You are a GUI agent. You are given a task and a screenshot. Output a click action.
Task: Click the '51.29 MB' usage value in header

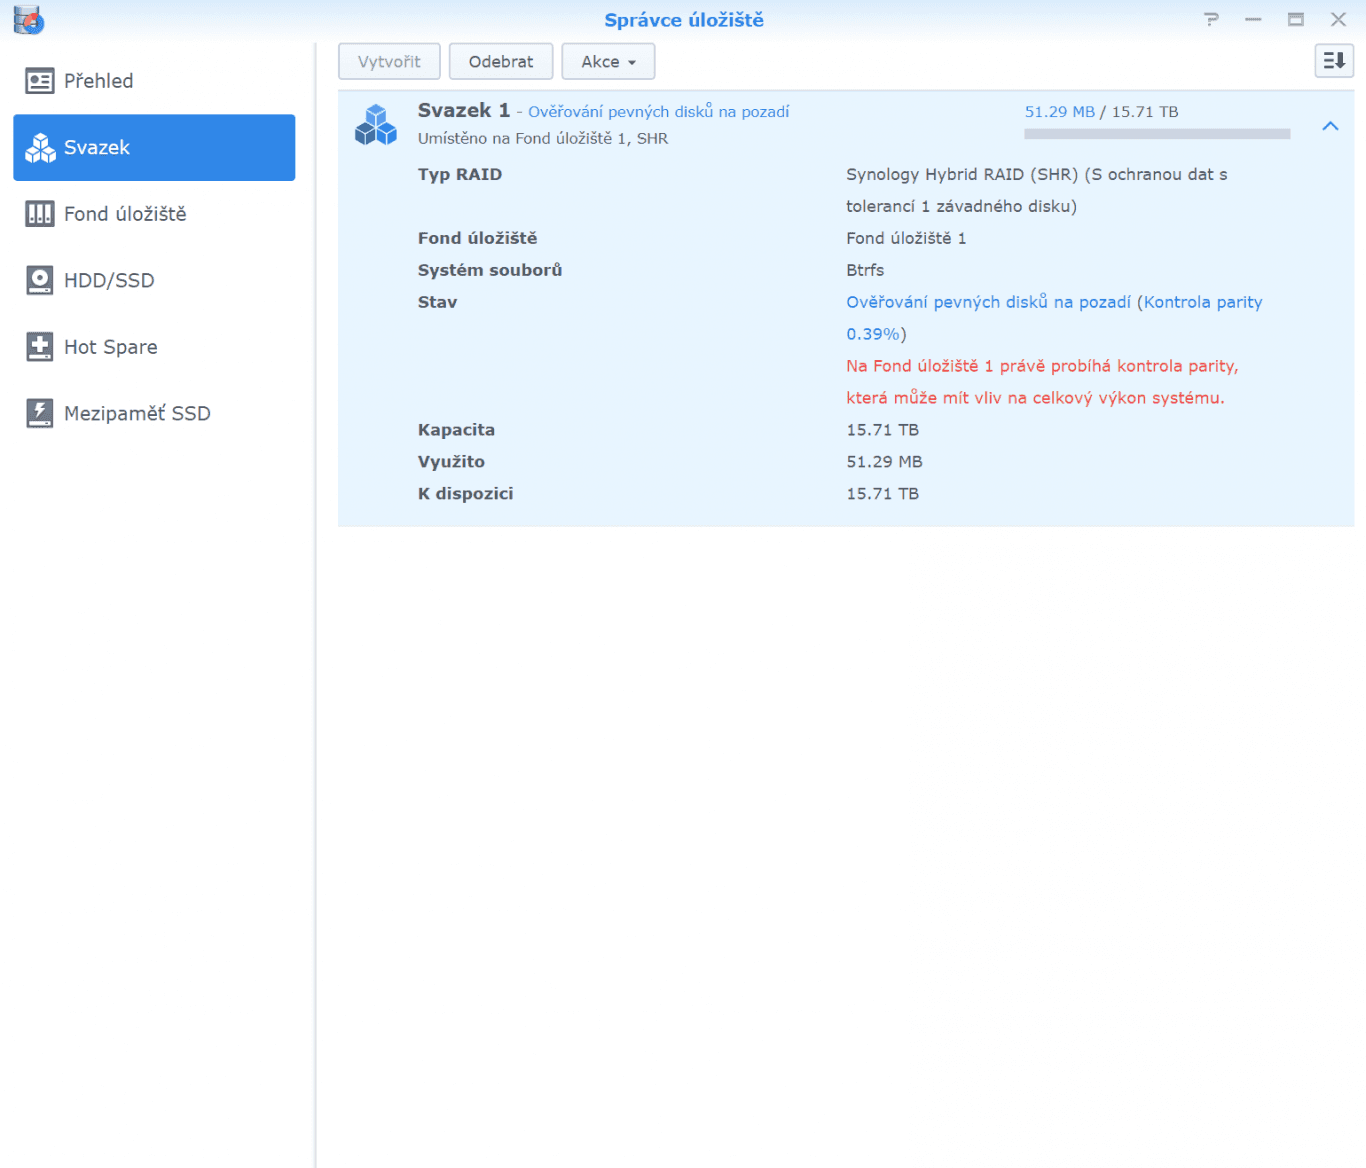[1060, 112]
